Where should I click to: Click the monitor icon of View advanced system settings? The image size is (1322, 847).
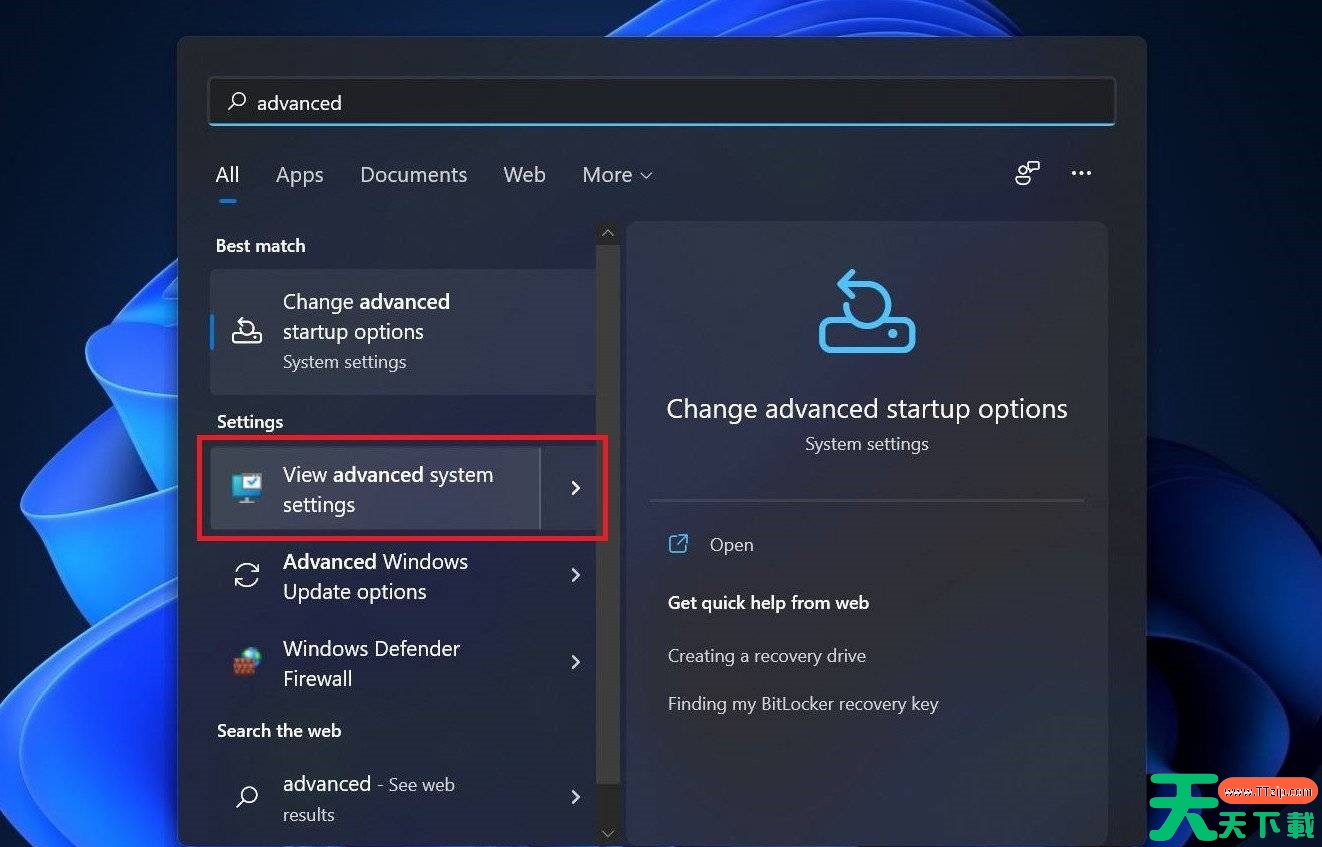pyautogui.click(x=247, y=488)
